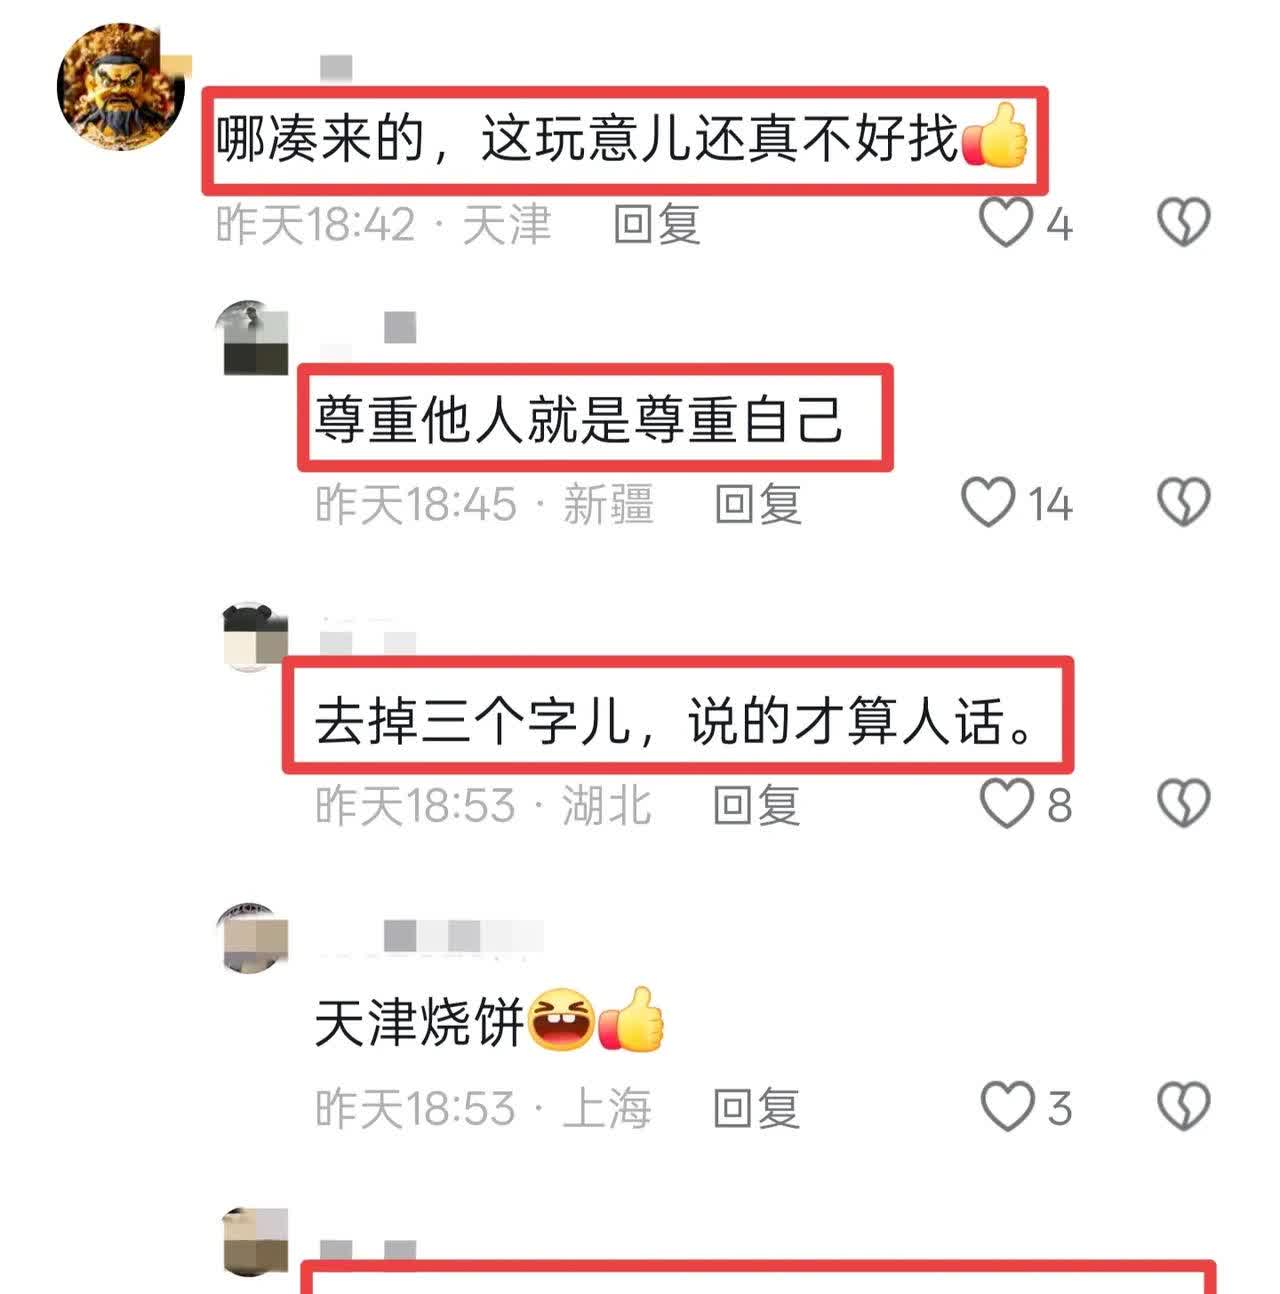1280x1294 pixels.
Task: Tap 回复 under the 湖北 comment
Action: (757, 805)
